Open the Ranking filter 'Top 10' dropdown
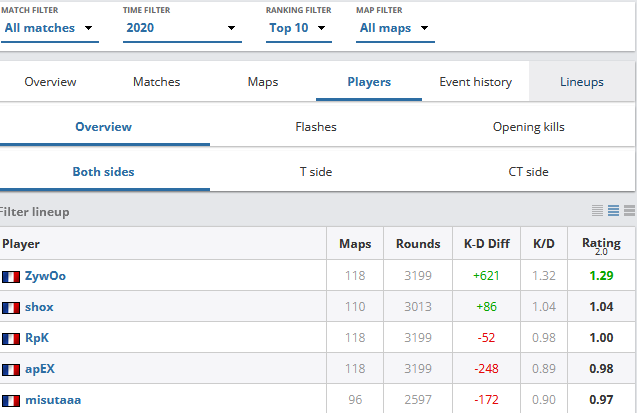This screenshot has width=637, height=413. pos(299,28)
